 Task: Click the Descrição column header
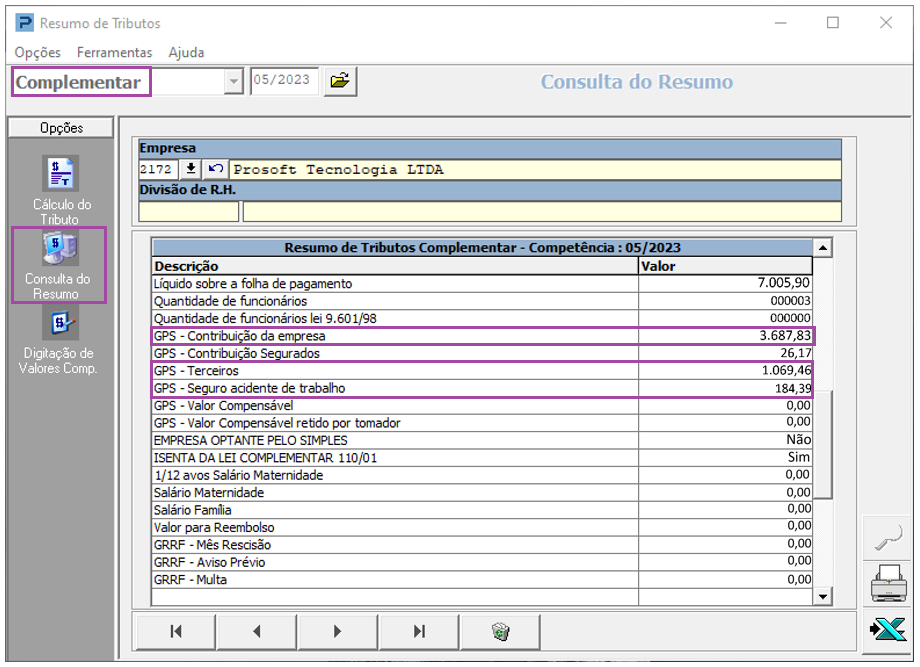pos(395,266)
